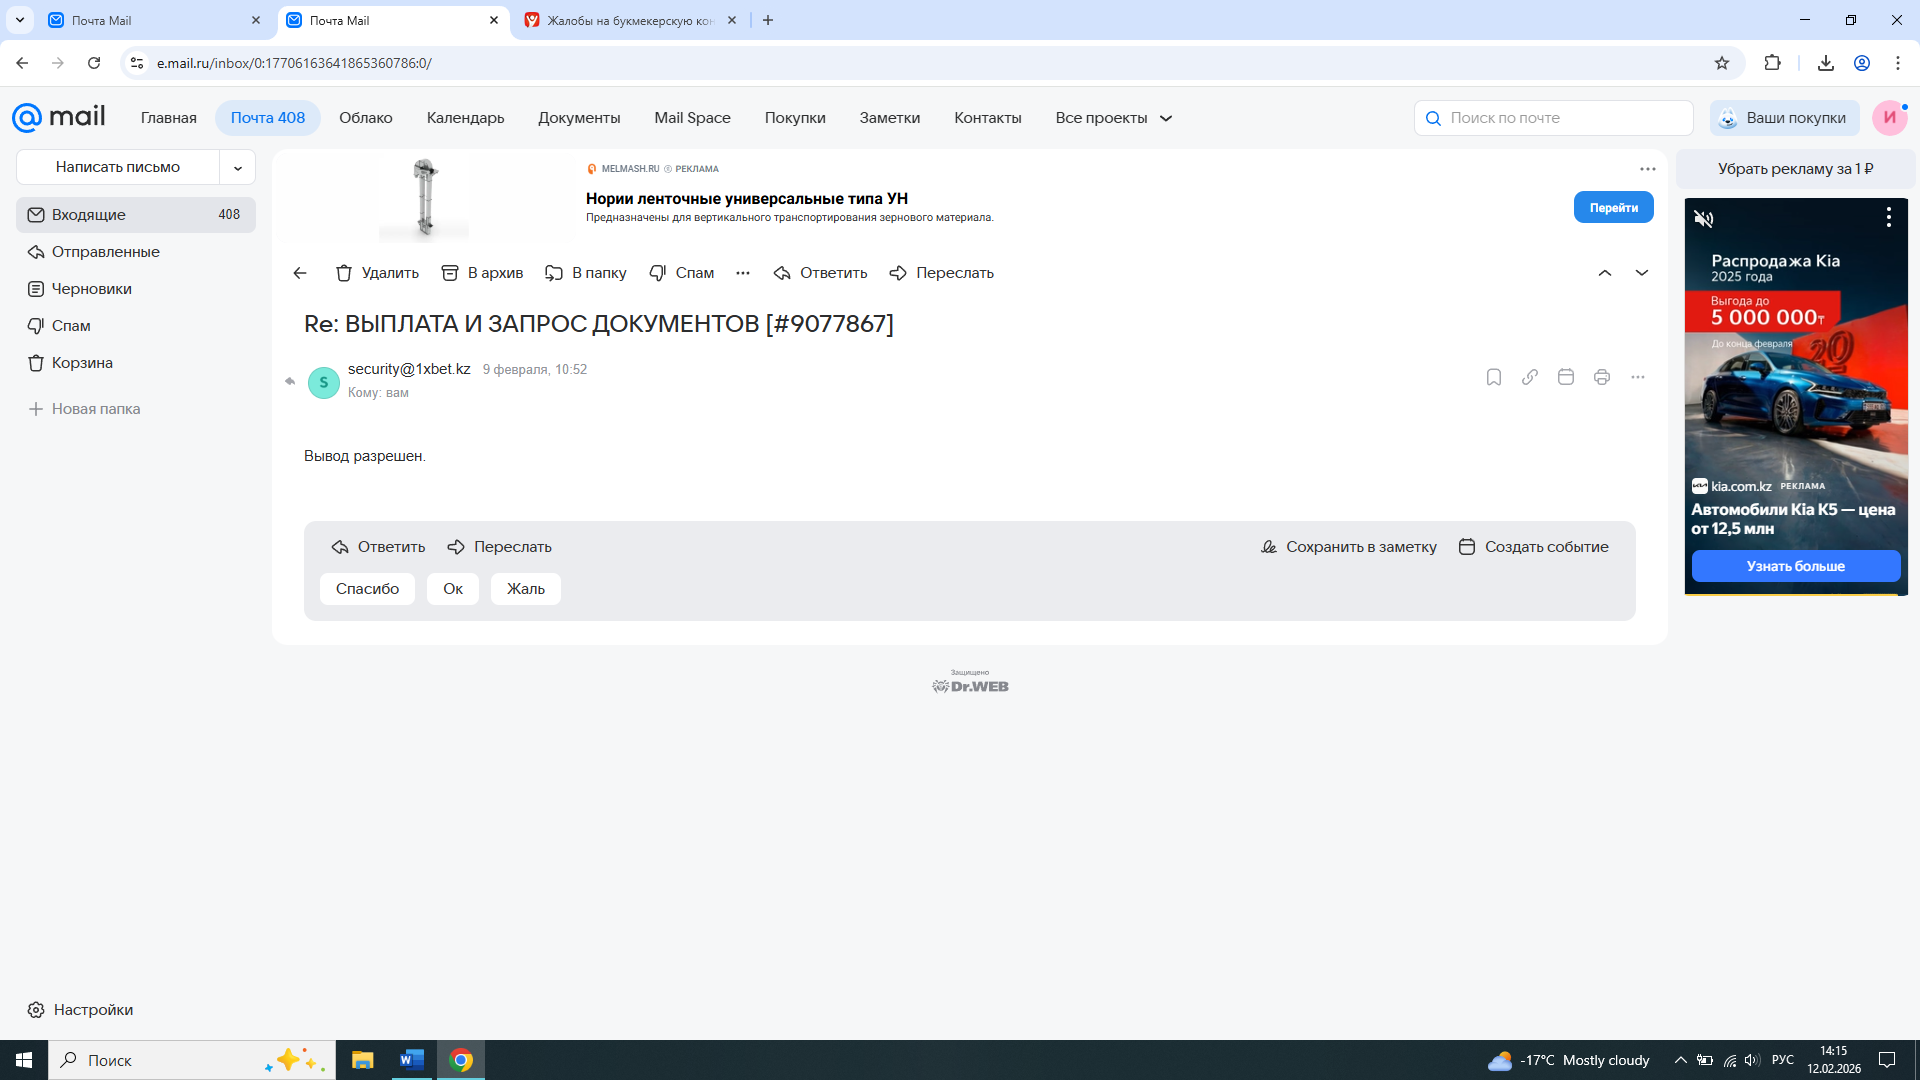Image resolution: width=1920 pixels, height=1080 pixels.
Task: Click the copy link icon on email
Action: point(1529,377)
